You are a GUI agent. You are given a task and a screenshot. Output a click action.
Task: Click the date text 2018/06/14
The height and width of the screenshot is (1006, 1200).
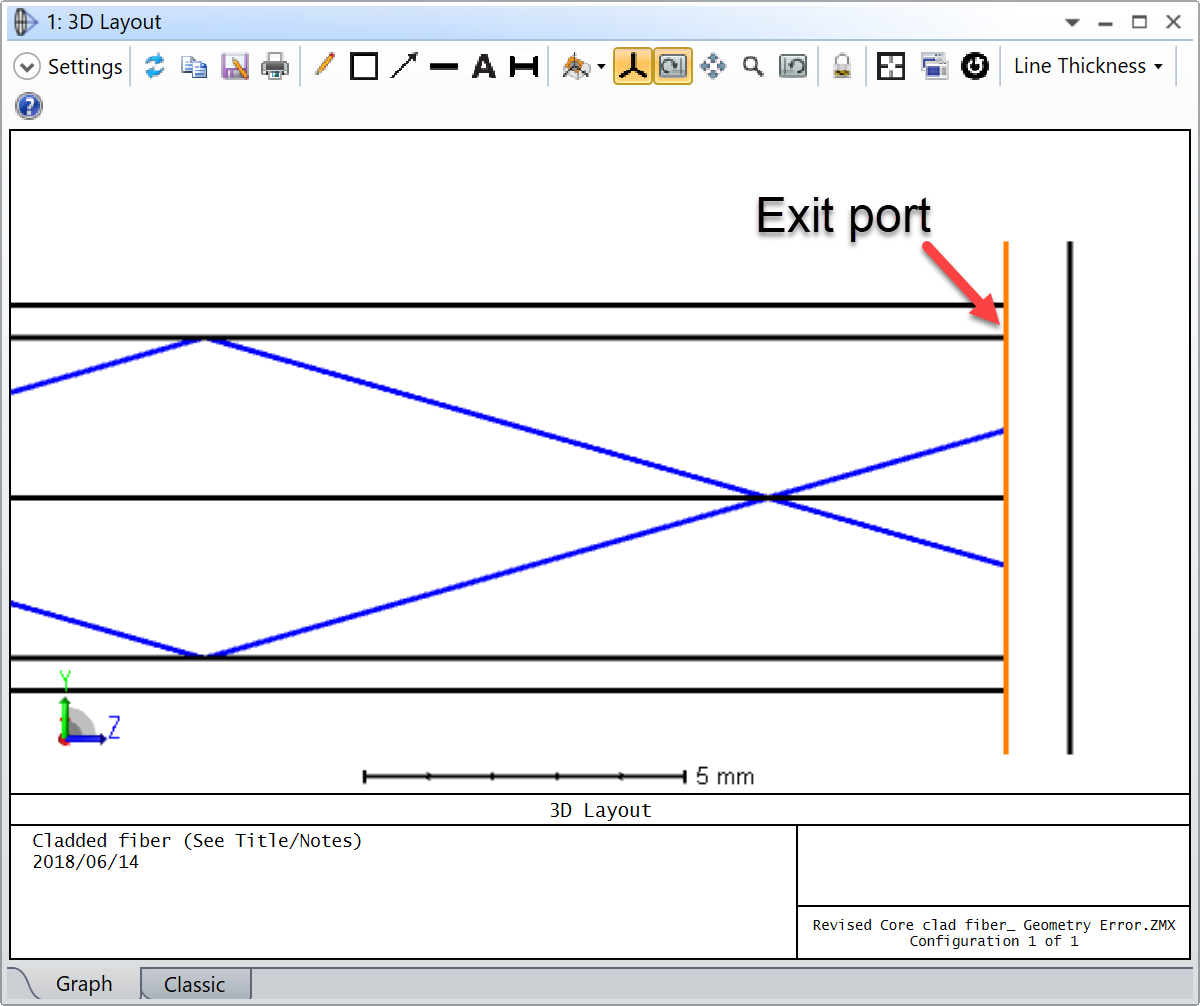coord(86,862)
